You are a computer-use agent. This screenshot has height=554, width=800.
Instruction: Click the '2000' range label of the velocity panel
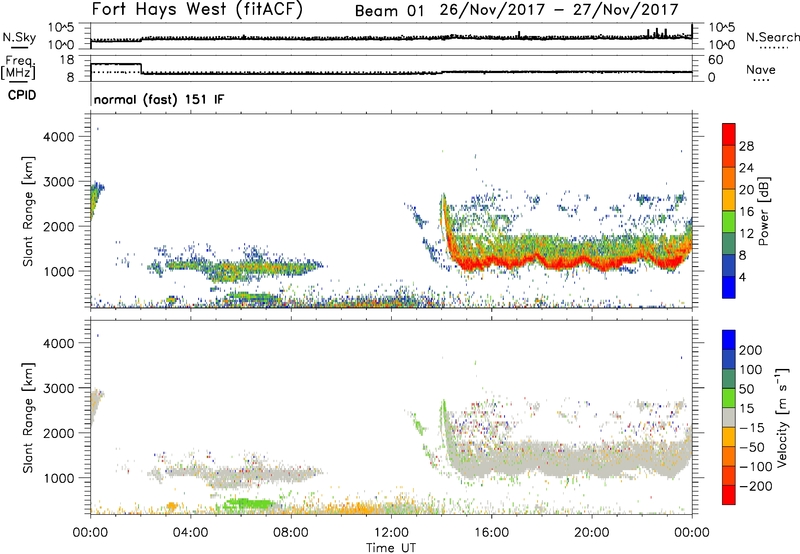(x=59, y=433)
